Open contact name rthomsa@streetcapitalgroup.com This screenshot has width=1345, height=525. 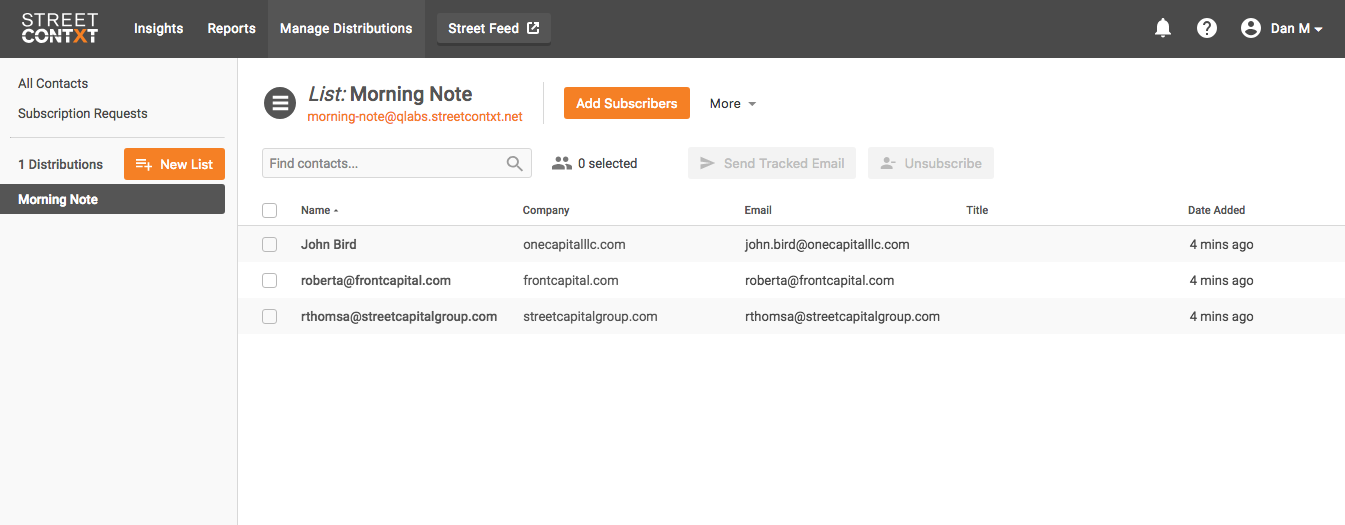[399, 316]
